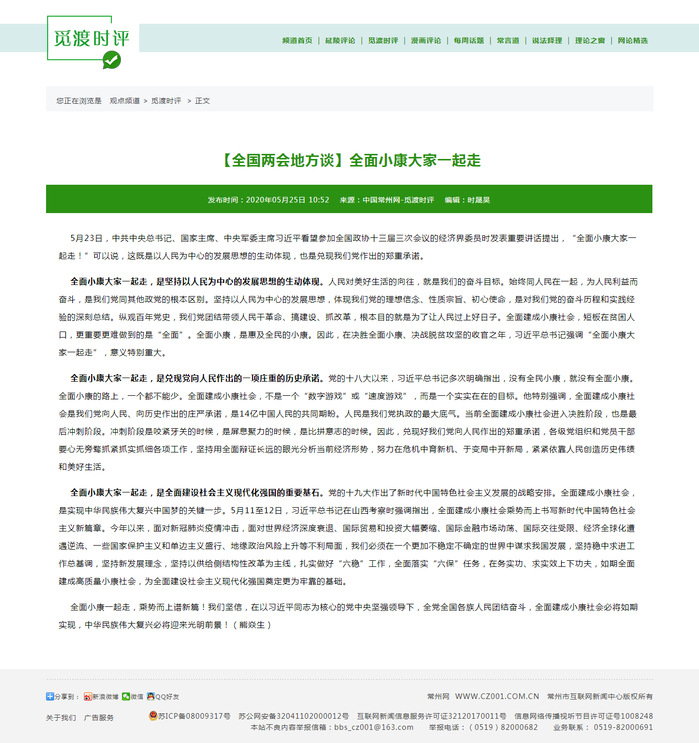This screenshot has width=699, height=743.
Task: Click 觅渡时评 breadcrumb link
Action: [x=166, y=101]
